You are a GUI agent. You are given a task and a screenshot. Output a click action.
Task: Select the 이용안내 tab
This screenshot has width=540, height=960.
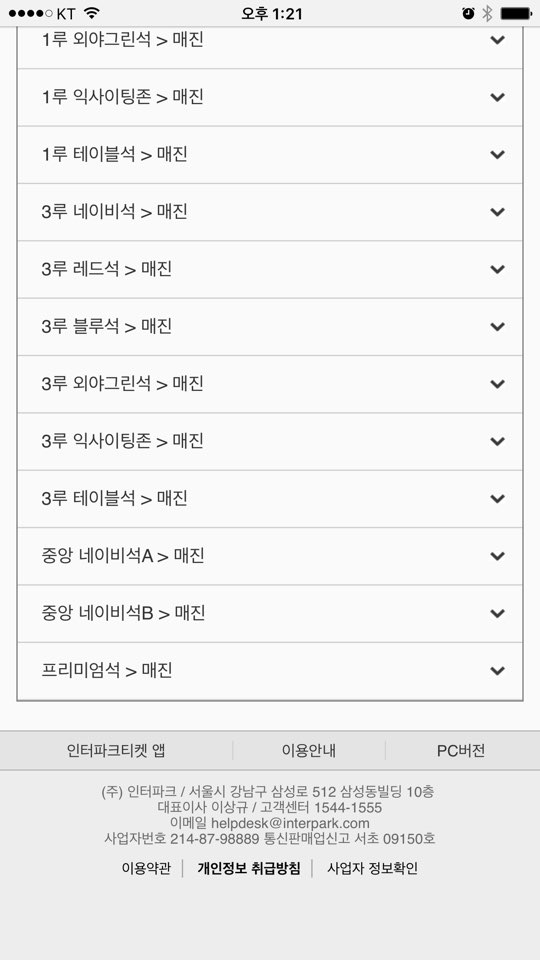point(309,751)
